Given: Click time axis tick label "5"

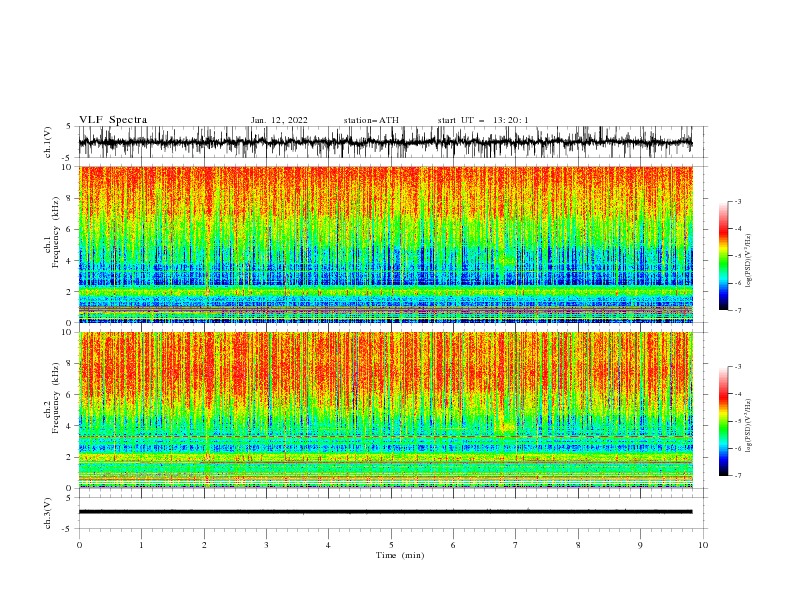Looking at the screenshot, I should pos(391,545).
